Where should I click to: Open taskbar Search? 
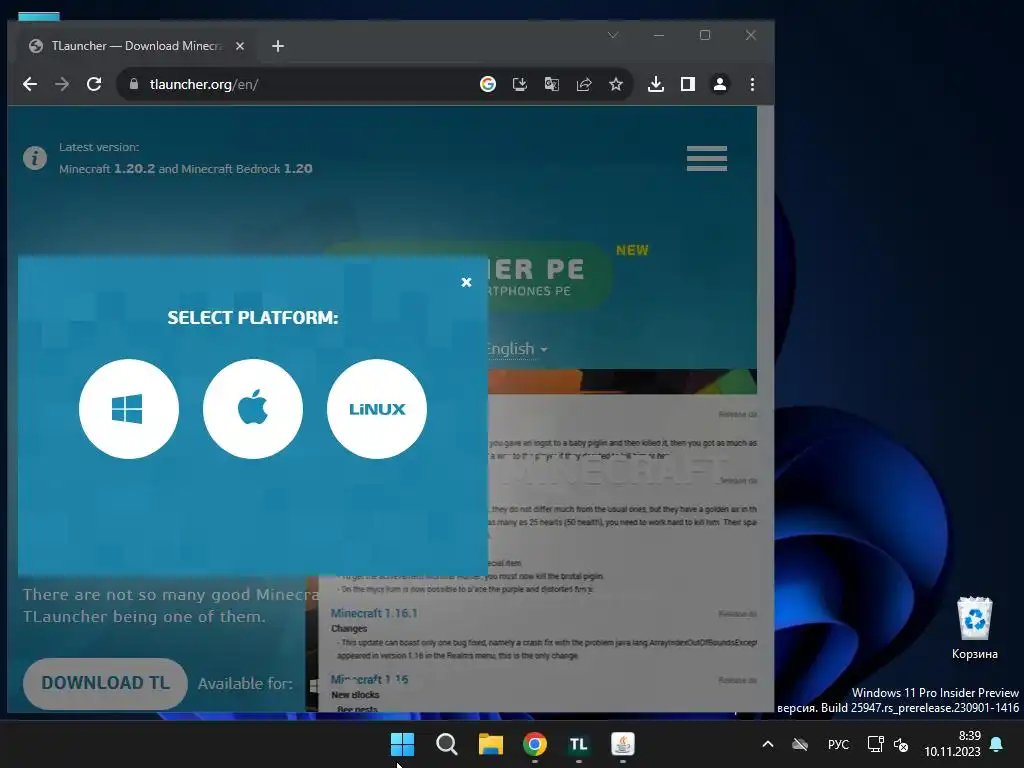coord(447,744)
